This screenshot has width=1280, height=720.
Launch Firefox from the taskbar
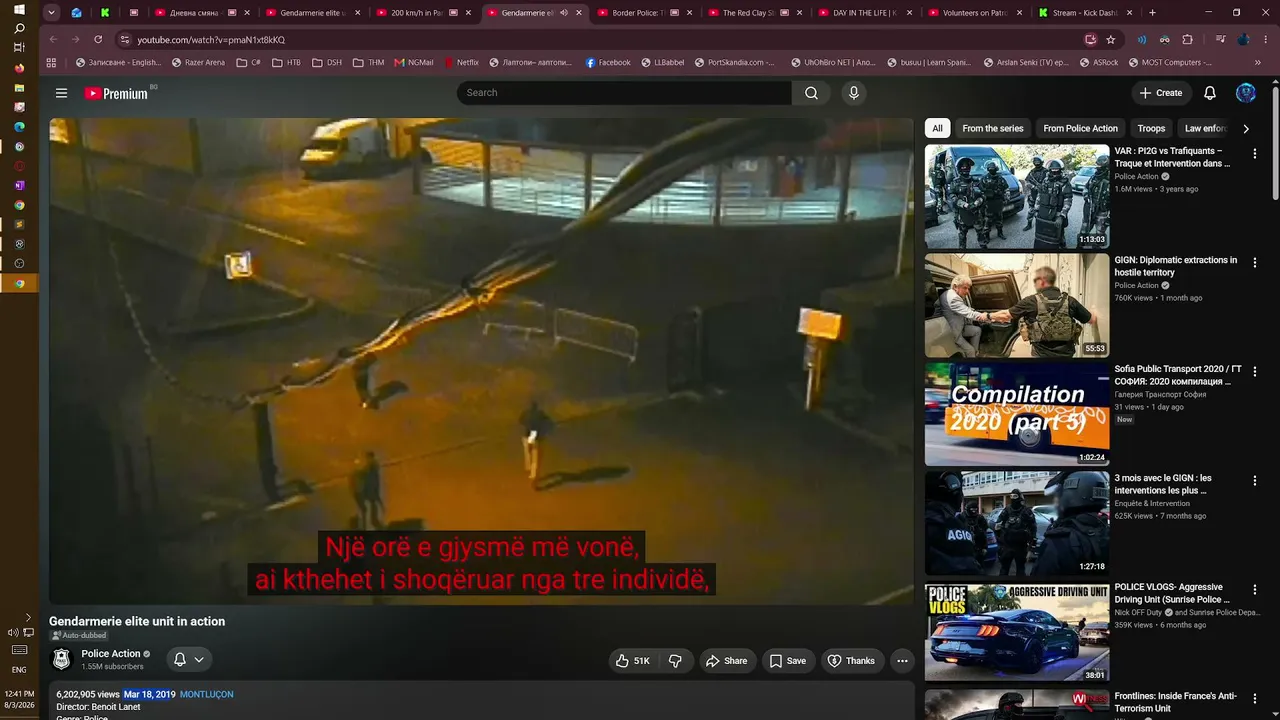click(19, 68)
